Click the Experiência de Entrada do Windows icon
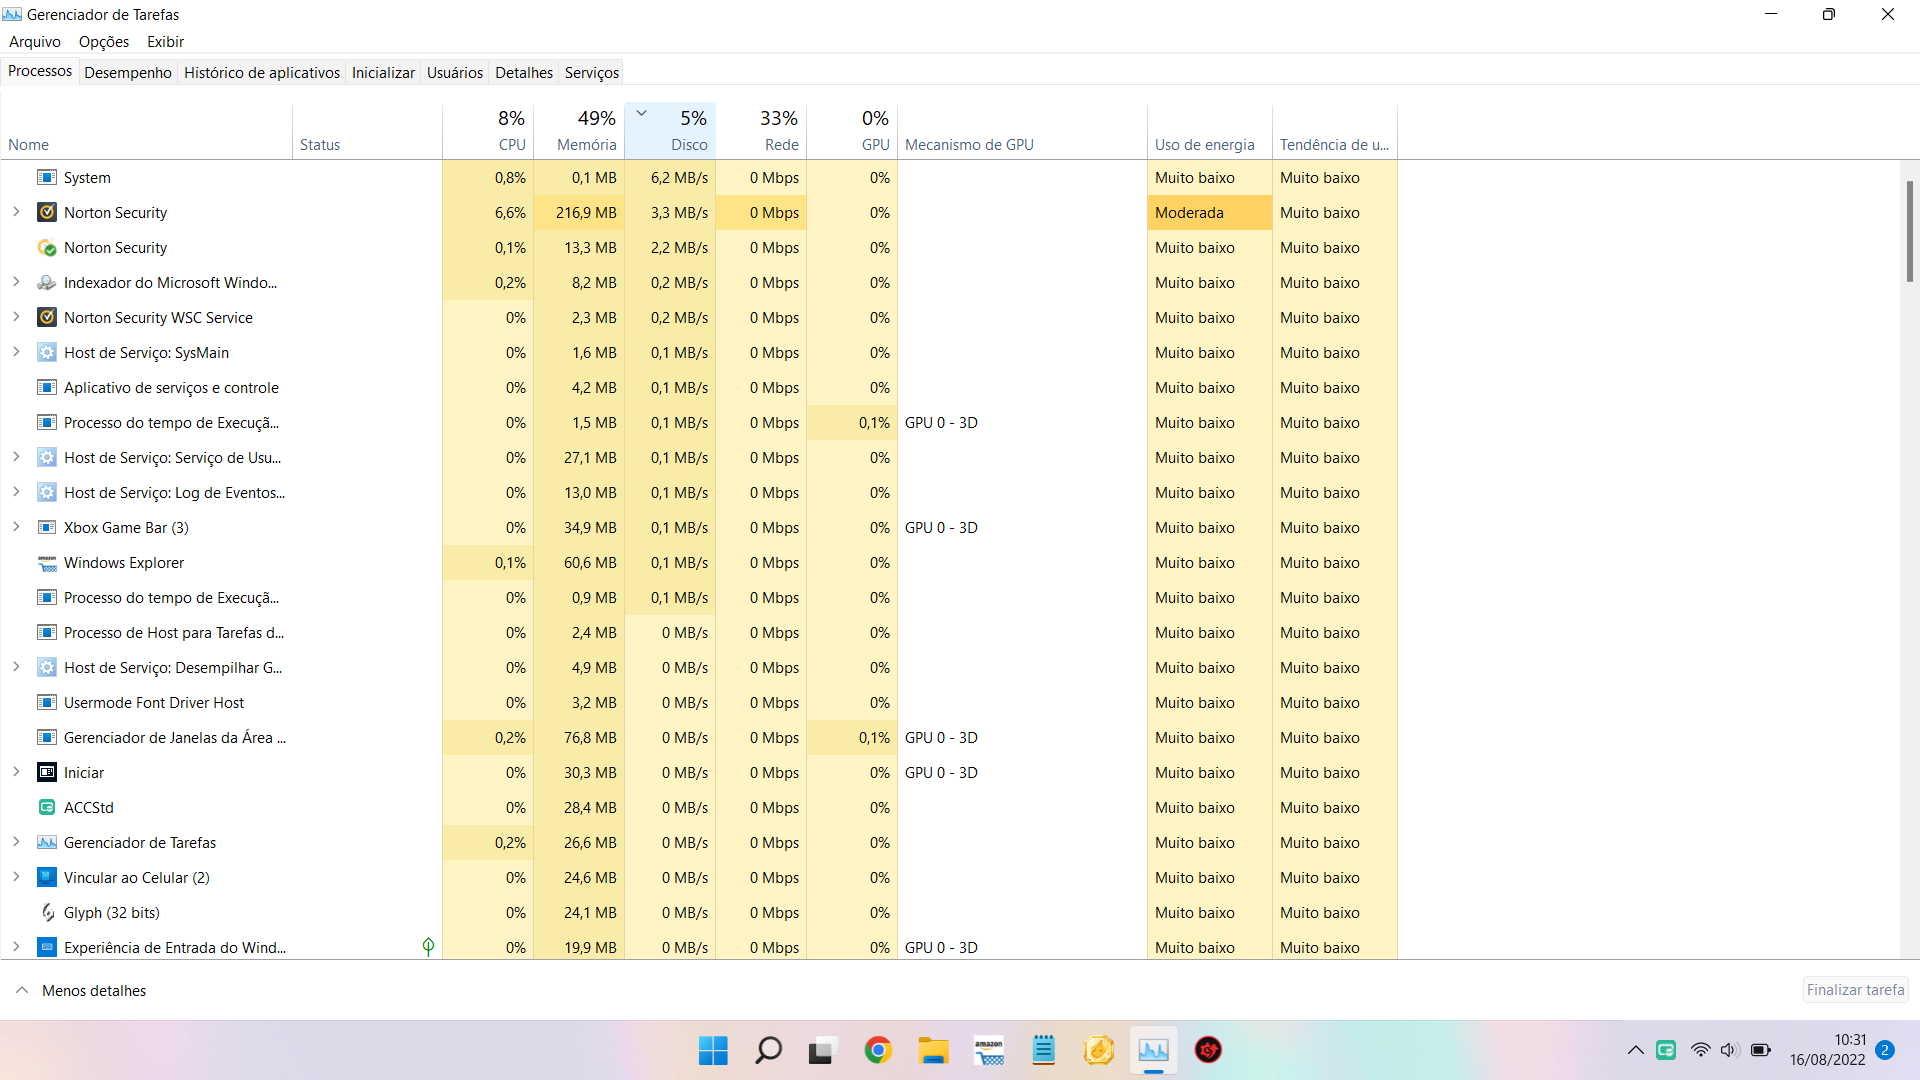 47,947
